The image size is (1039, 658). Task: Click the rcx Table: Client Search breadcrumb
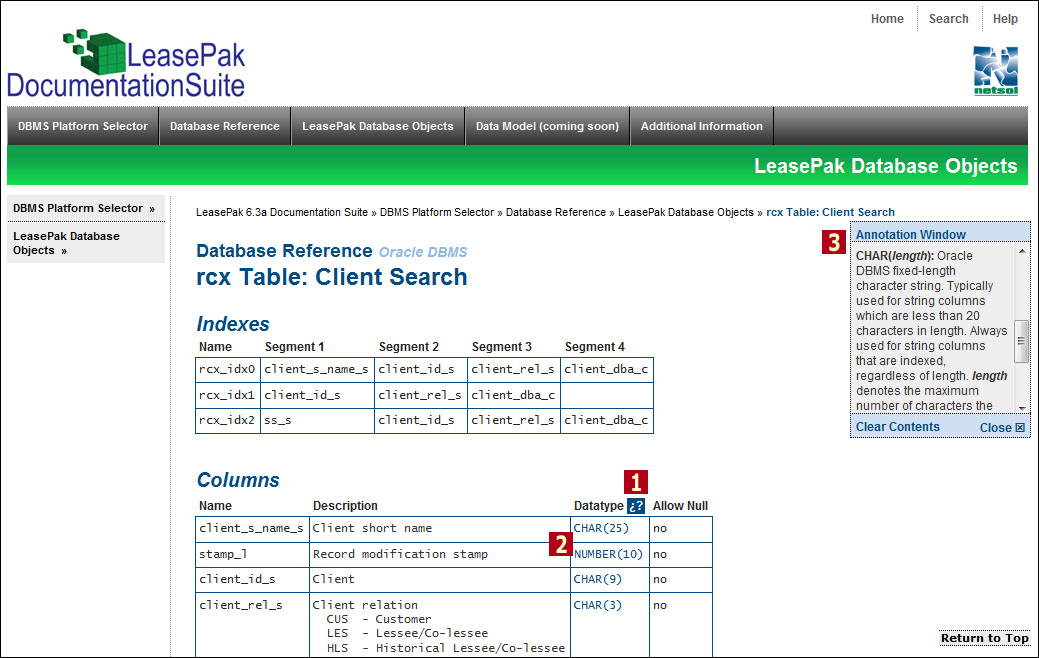[830, 212]
